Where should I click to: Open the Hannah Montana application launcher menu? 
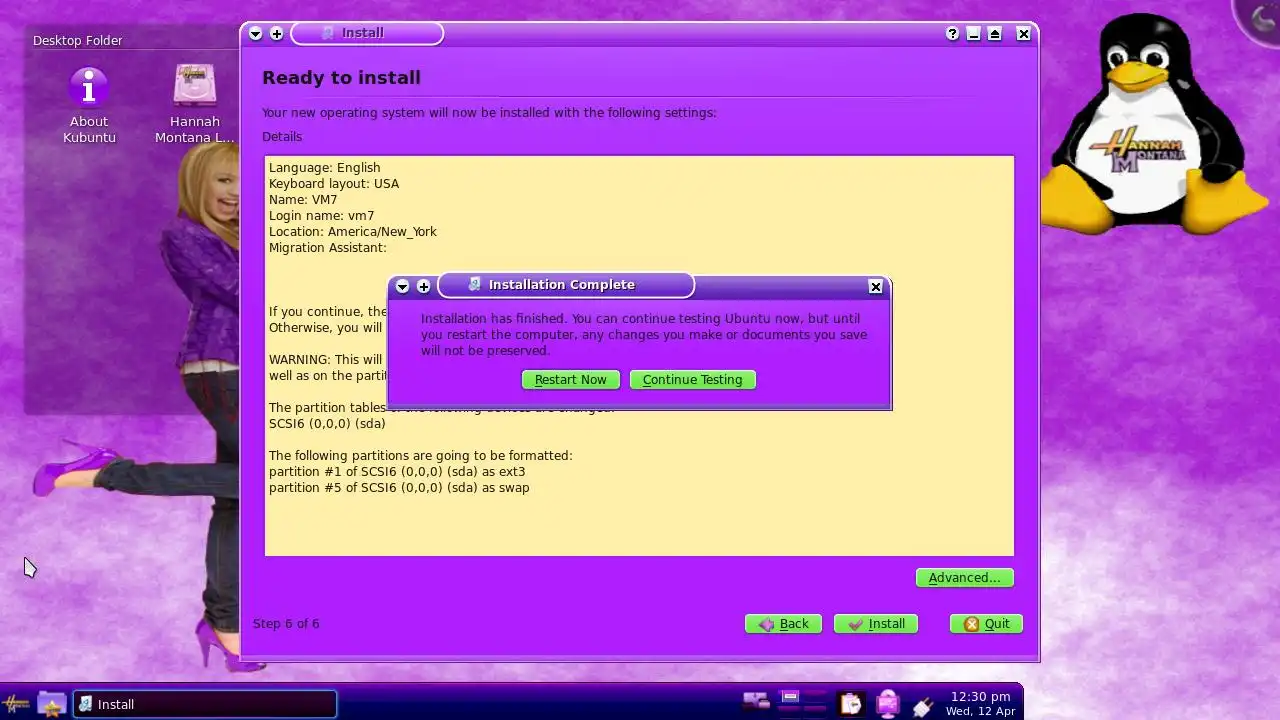(16, 704)
